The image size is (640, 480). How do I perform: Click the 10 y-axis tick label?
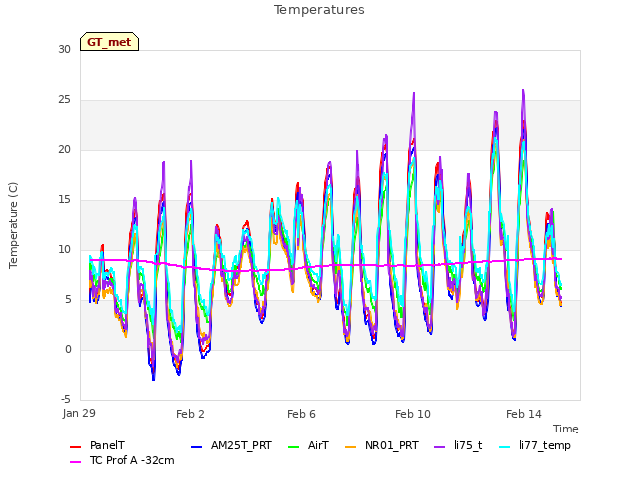(x=64, y=249)
